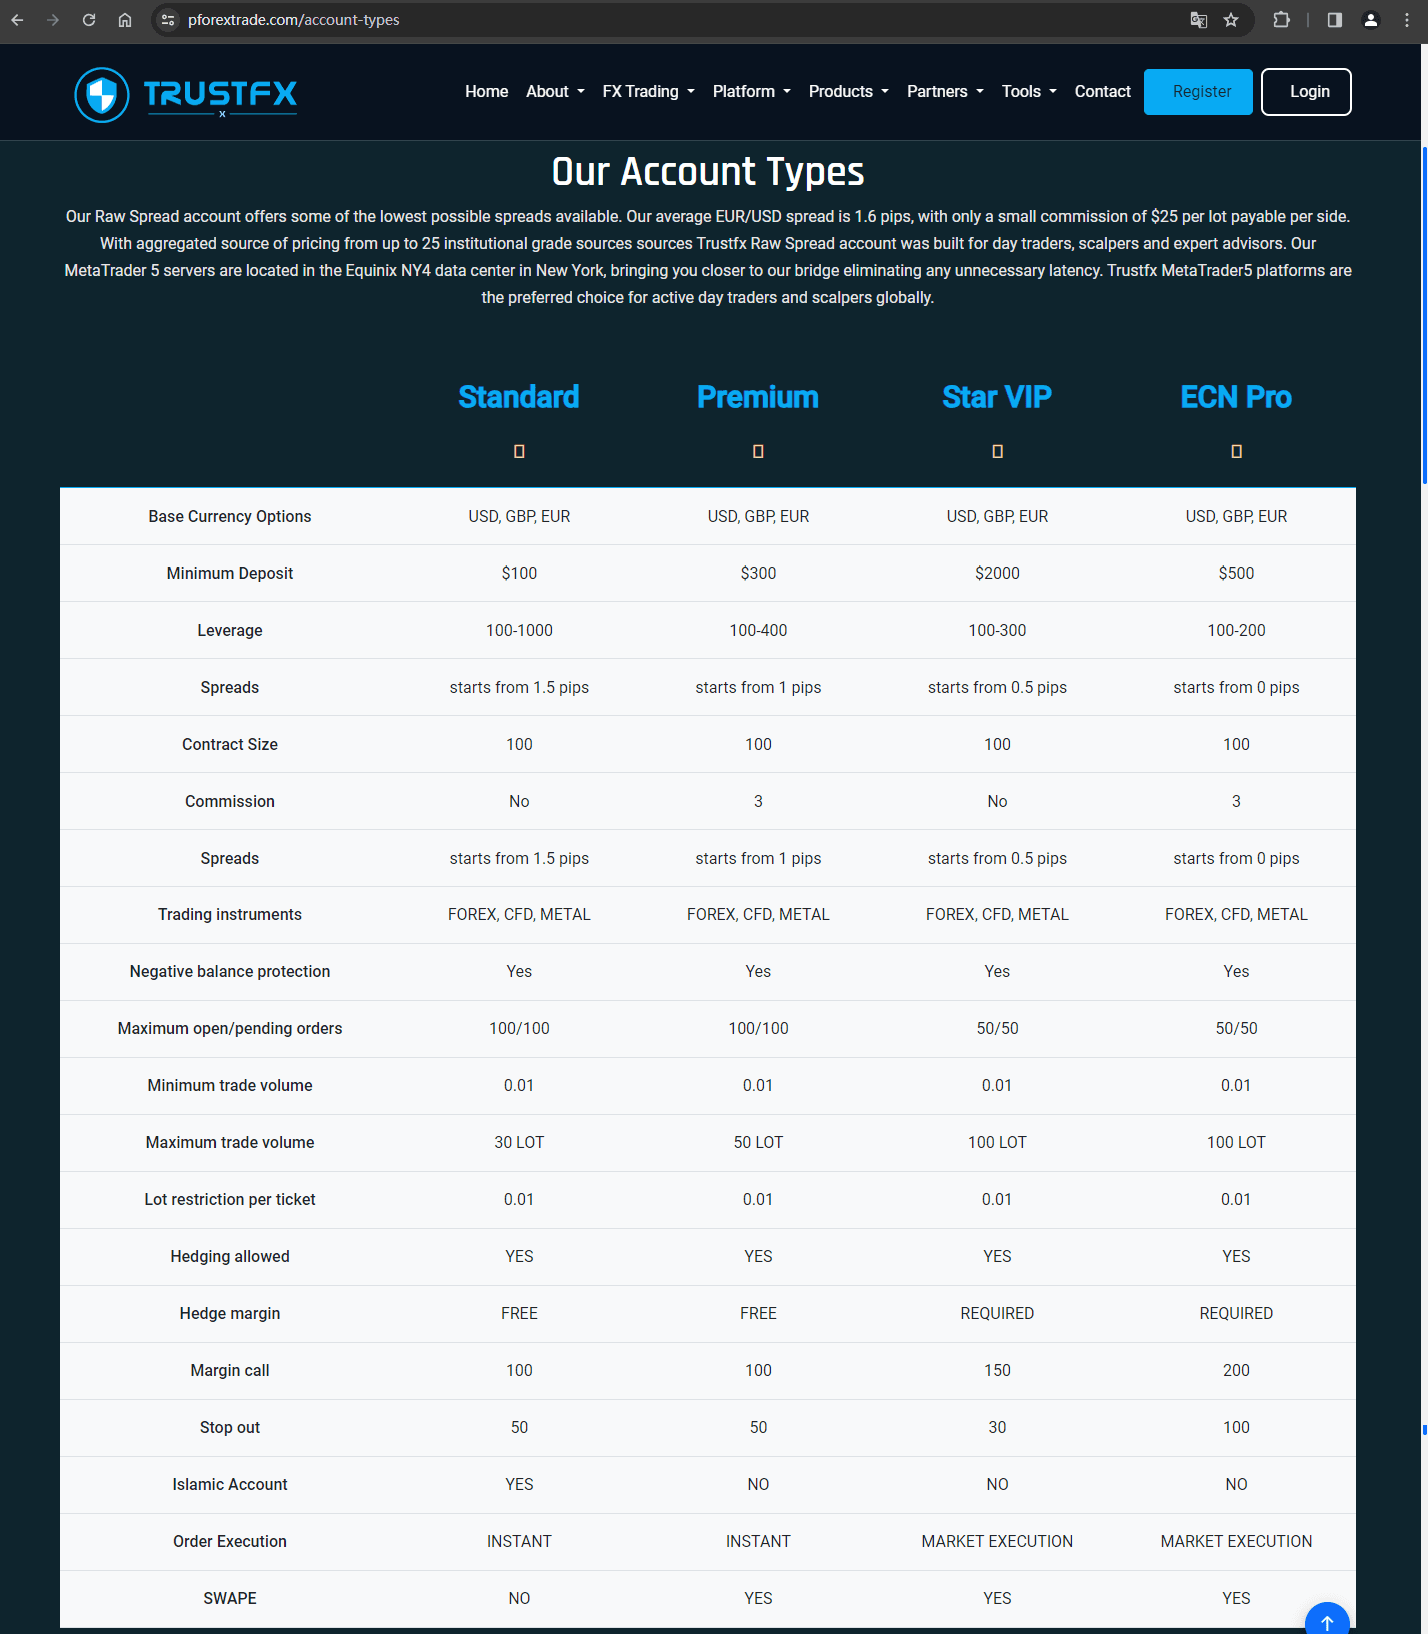1428x1634 pixels.
Task: Click the '$500' ECN Pro minimum deposit
Action: [1236, 573]
